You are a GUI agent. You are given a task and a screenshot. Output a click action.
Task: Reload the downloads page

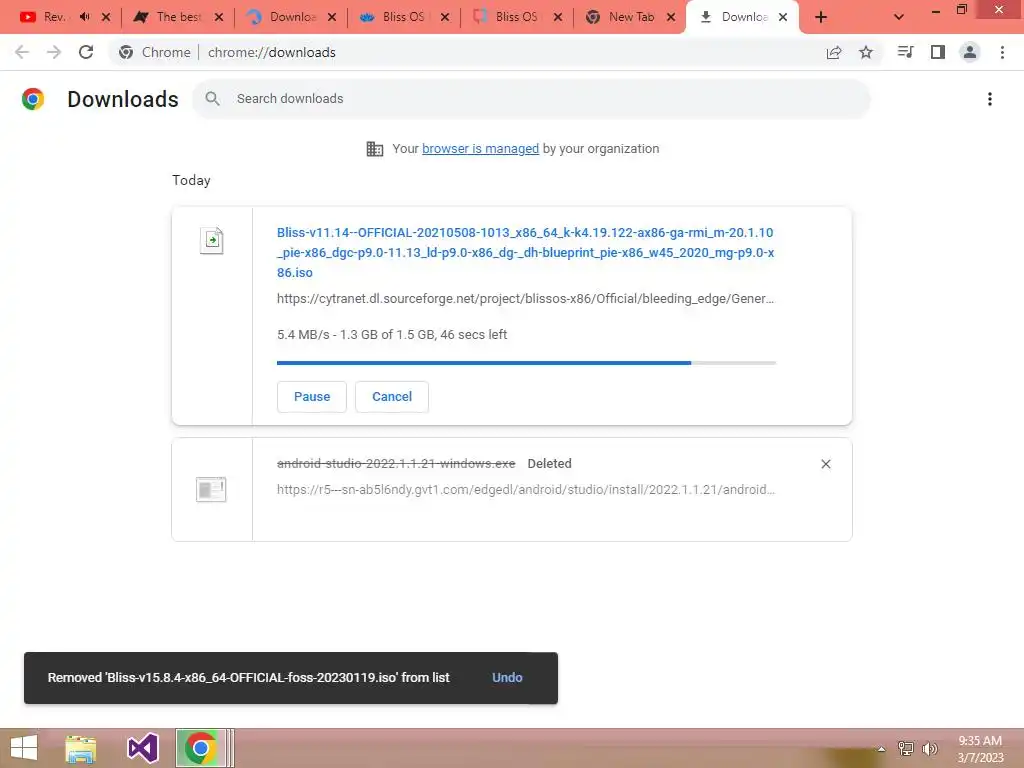pyautogui.click(x=86, y=52)
